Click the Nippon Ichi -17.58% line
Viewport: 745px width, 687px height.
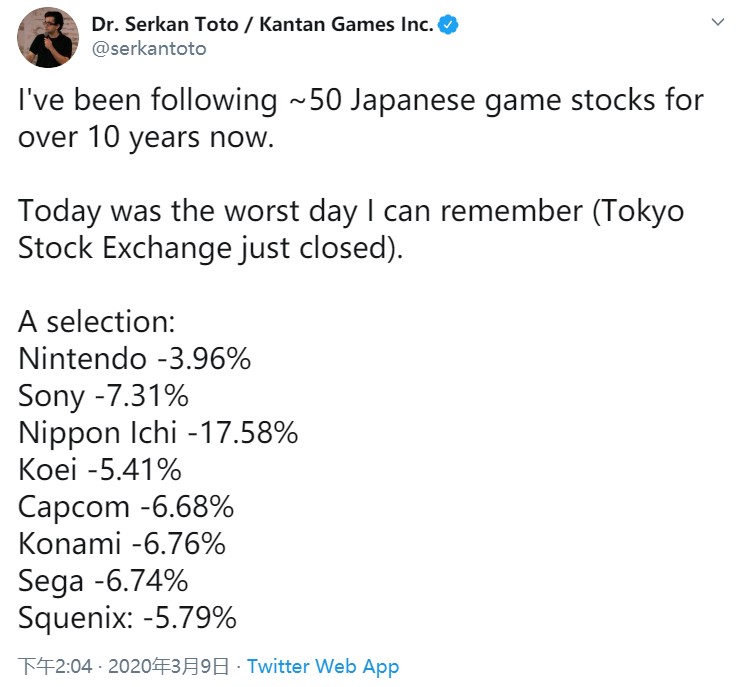pyautogui.click(x=158, y=433)
